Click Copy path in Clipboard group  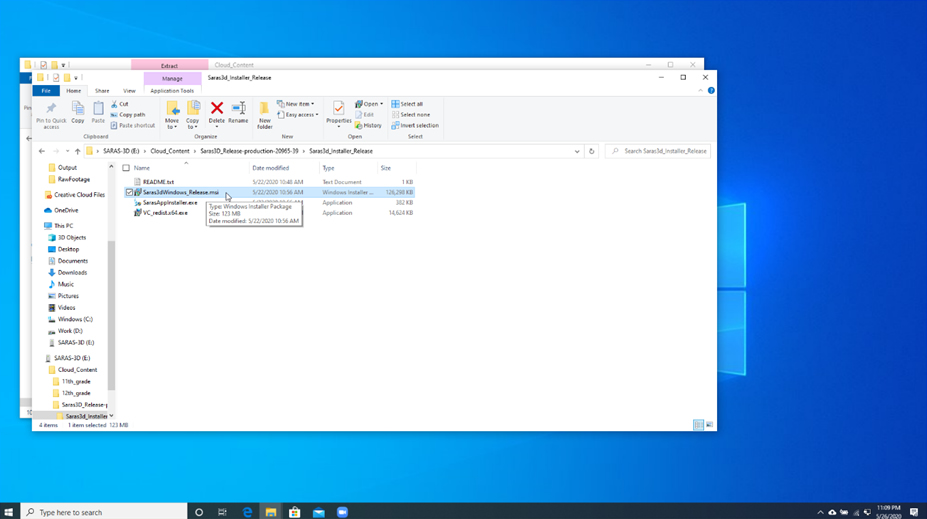coord(128,115)
